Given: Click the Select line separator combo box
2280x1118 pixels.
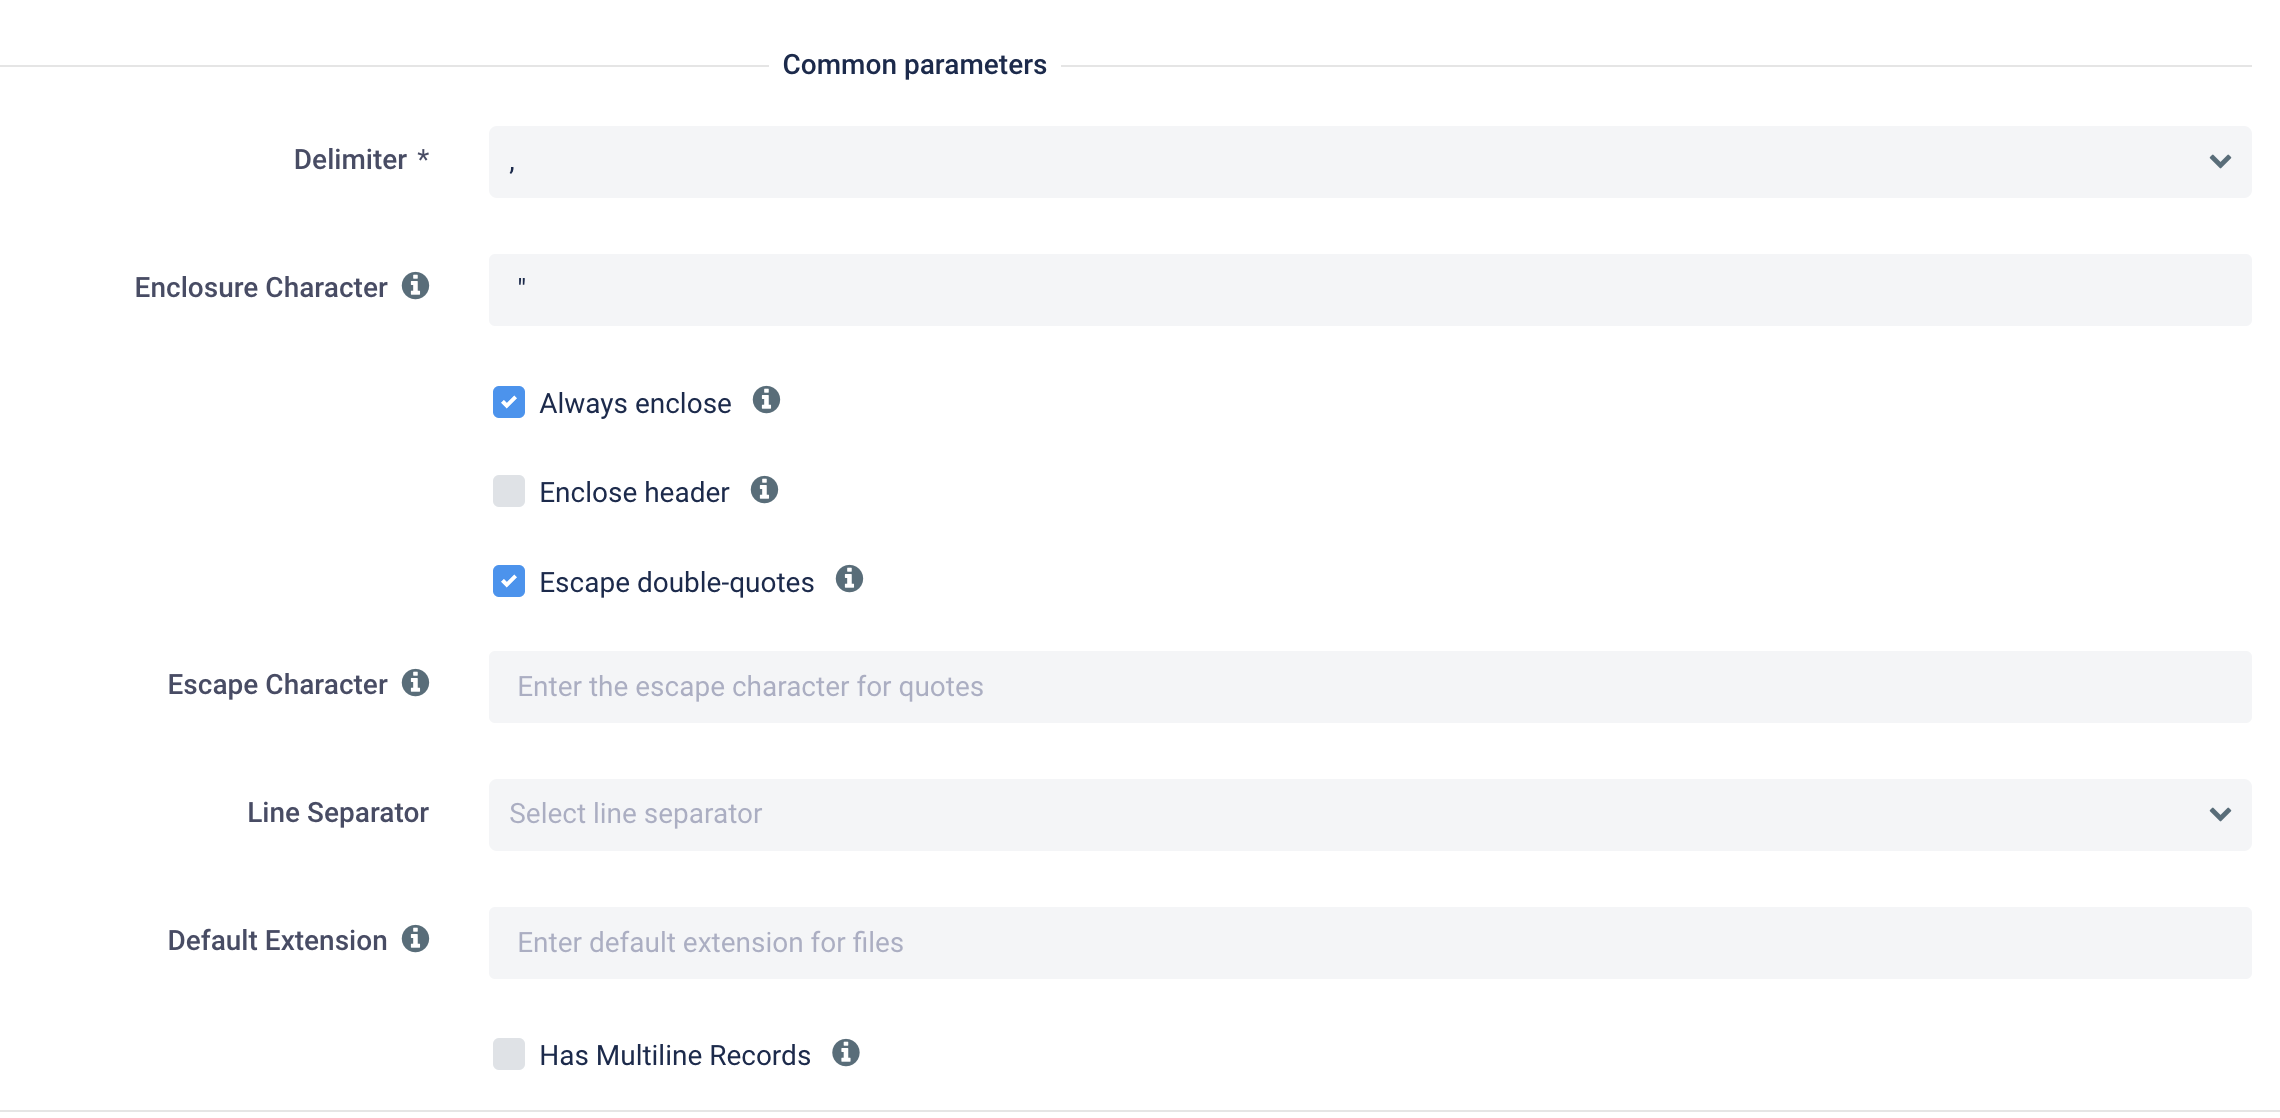Looking at the screenshot, I should [1300, 815].
